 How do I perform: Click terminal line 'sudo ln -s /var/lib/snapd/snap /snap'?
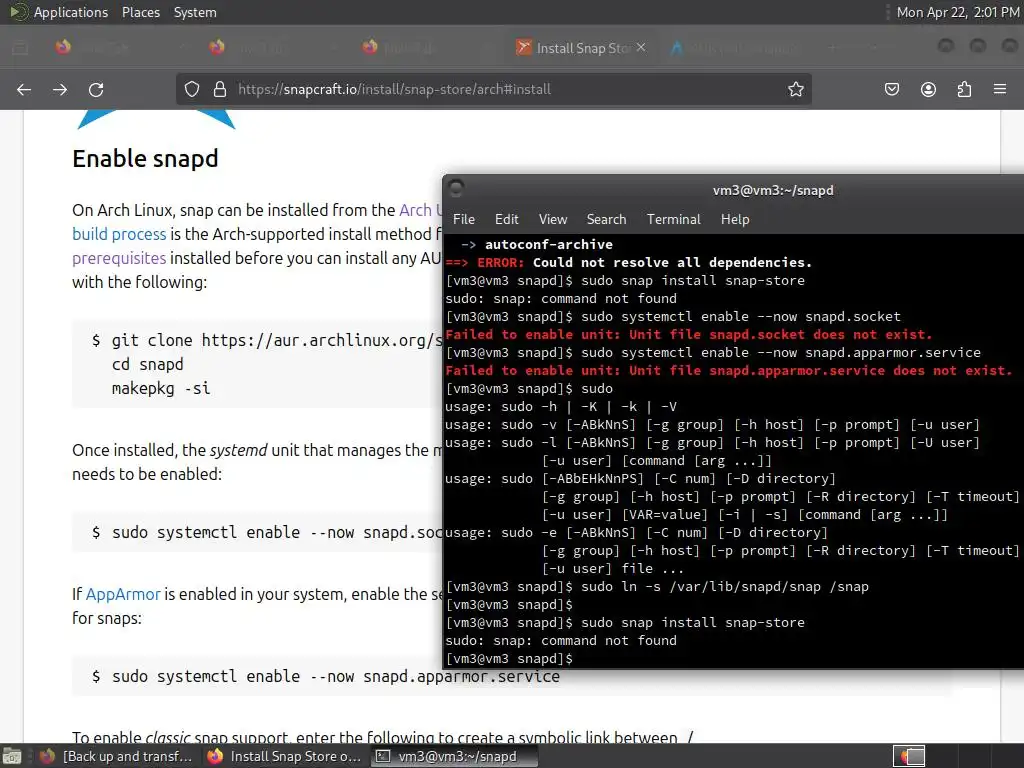[657, 586]
